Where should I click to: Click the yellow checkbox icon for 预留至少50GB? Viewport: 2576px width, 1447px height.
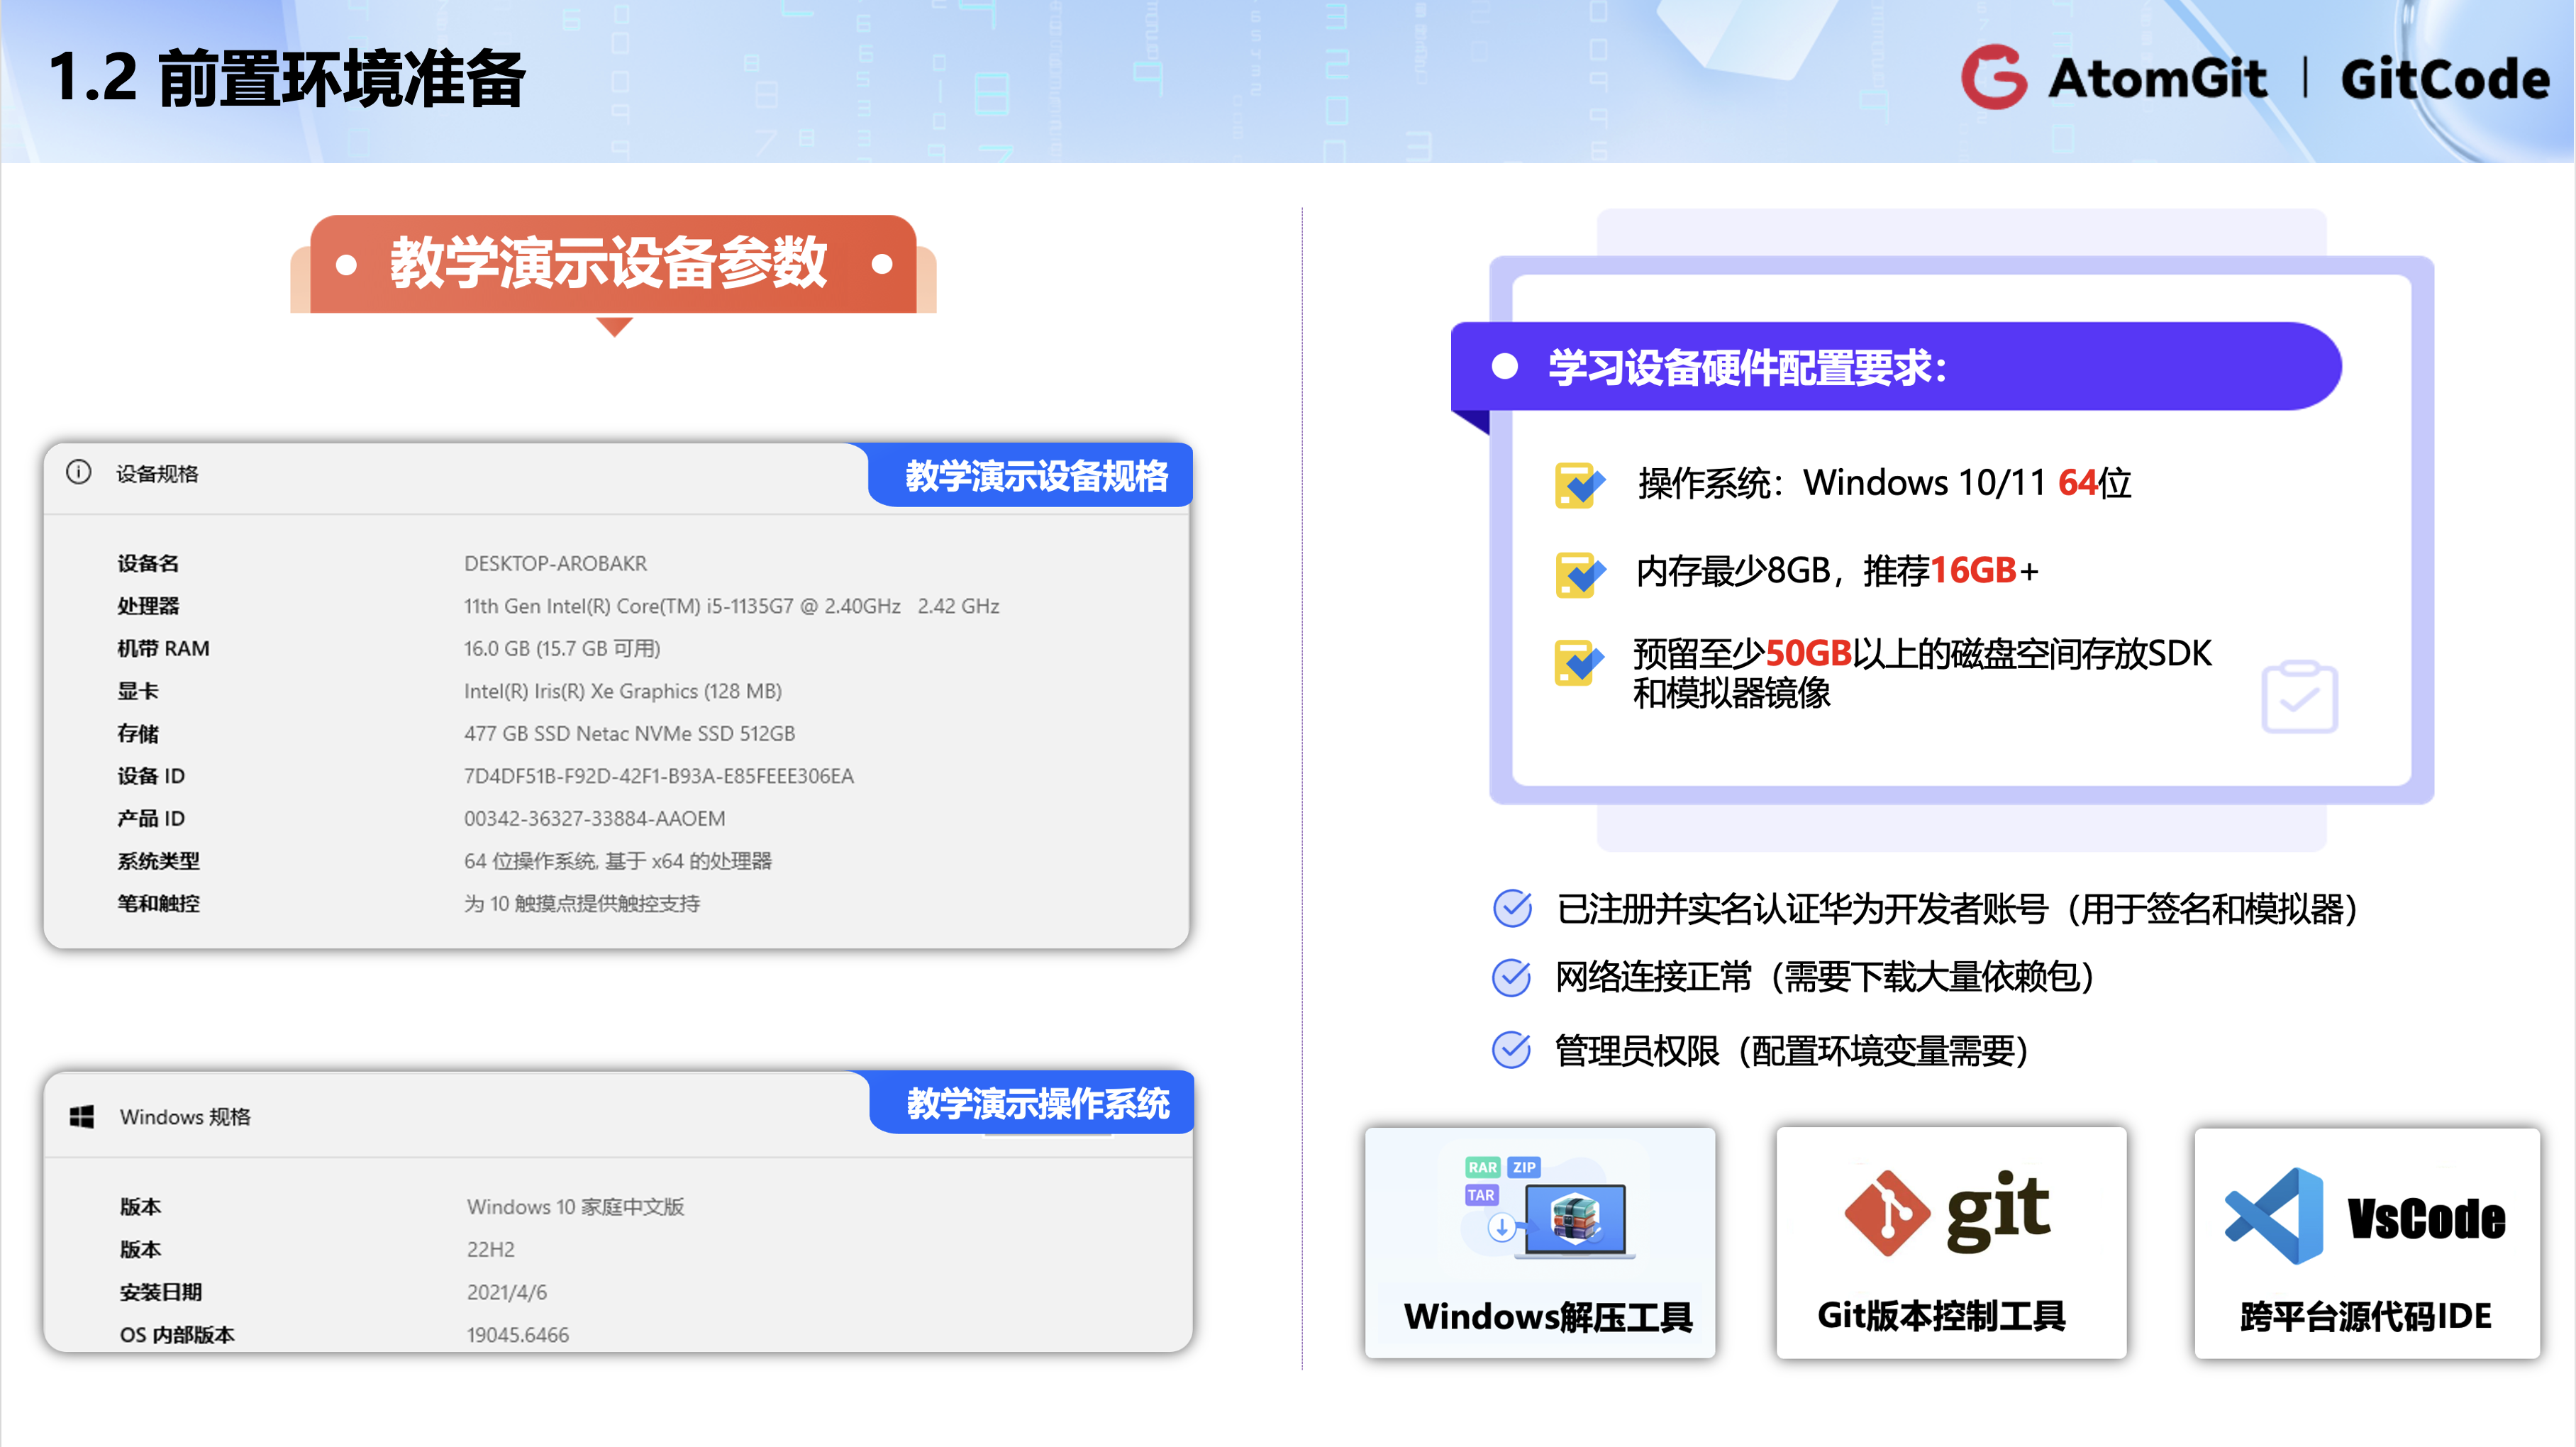click(1579, 662)
